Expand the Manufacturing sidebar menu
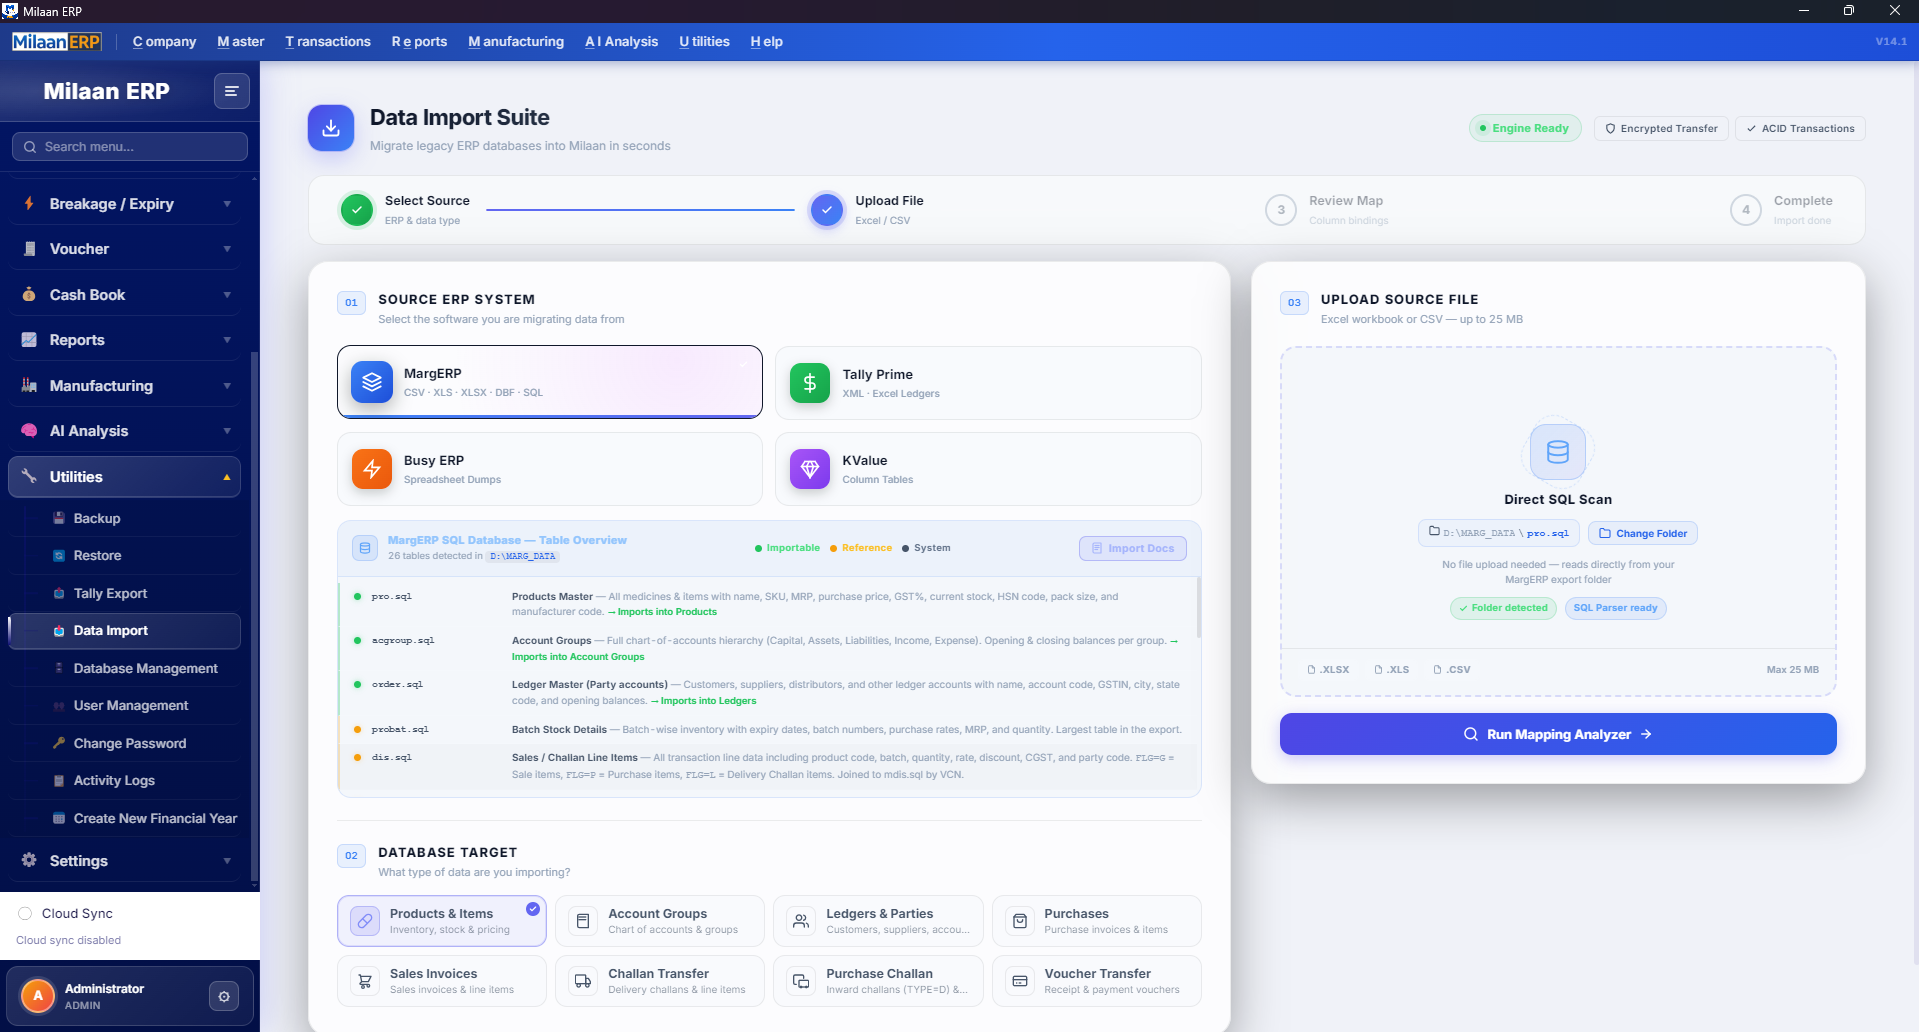Screen dimensions: 1919x1032 [125, 386]
